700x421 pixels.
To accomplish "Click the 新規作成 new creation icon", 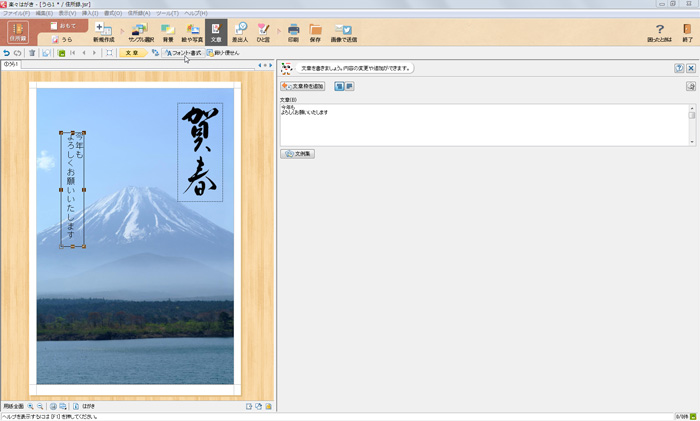I will tap(103, 32).
